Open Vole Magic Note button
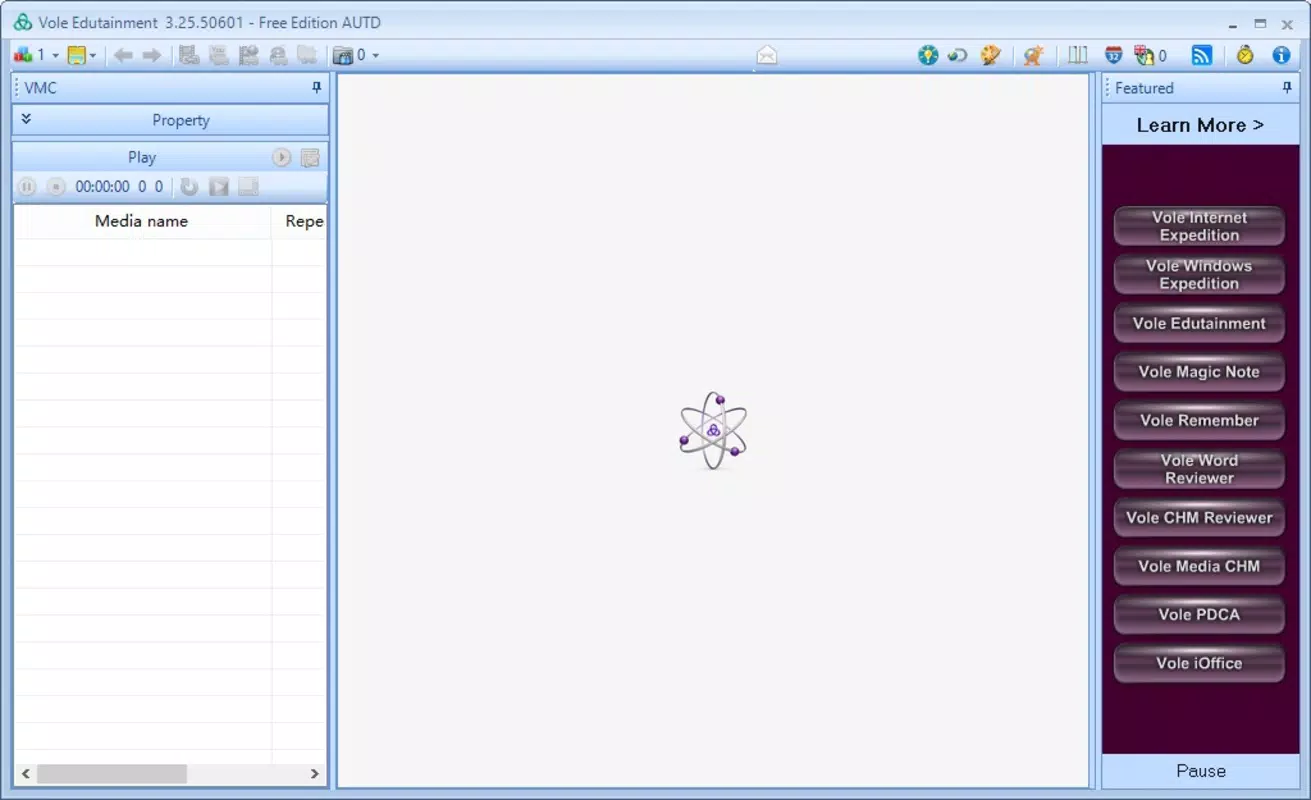1311x800 pixels. (x=1199, y=372)
